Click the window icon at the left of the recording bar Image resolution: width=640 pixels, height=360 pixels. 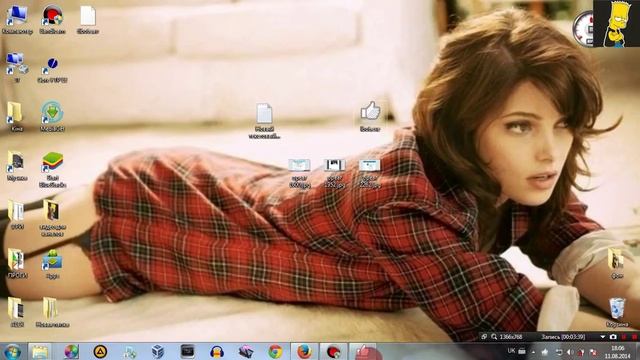[484, 337]
